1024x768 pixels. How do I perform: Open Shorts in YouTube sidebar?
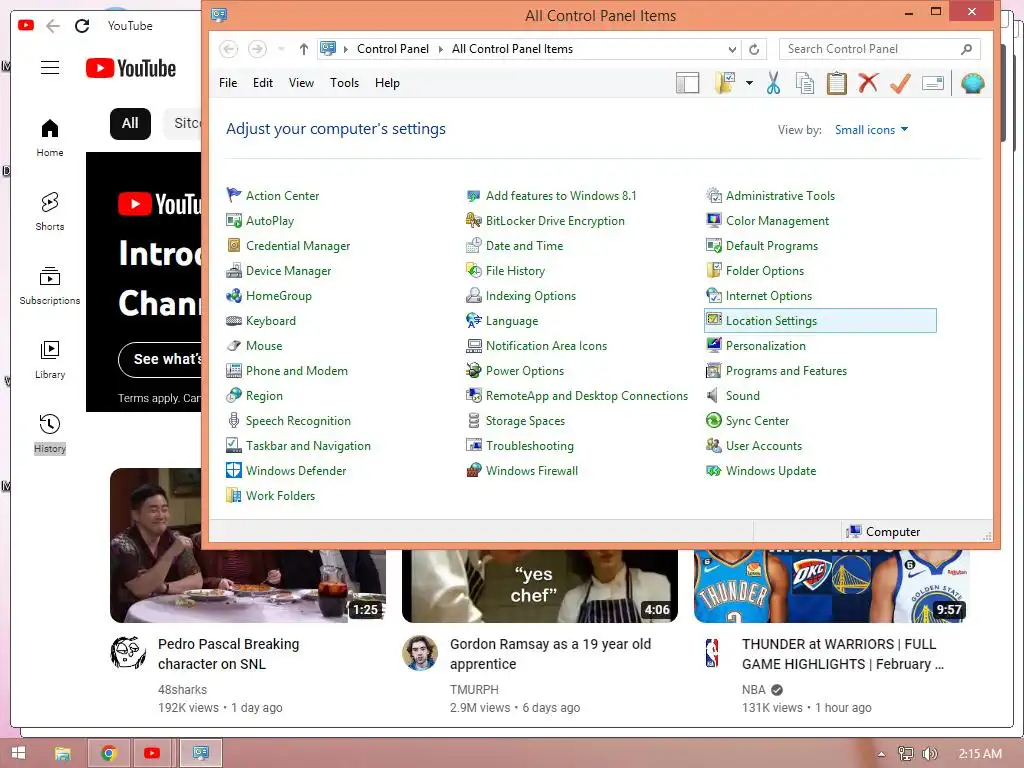coord(50,212)
